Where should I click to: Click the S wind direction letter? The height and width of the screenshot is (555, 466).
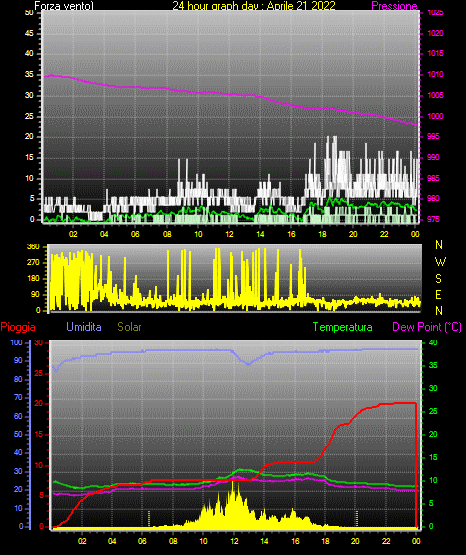(x=438, y=279)
